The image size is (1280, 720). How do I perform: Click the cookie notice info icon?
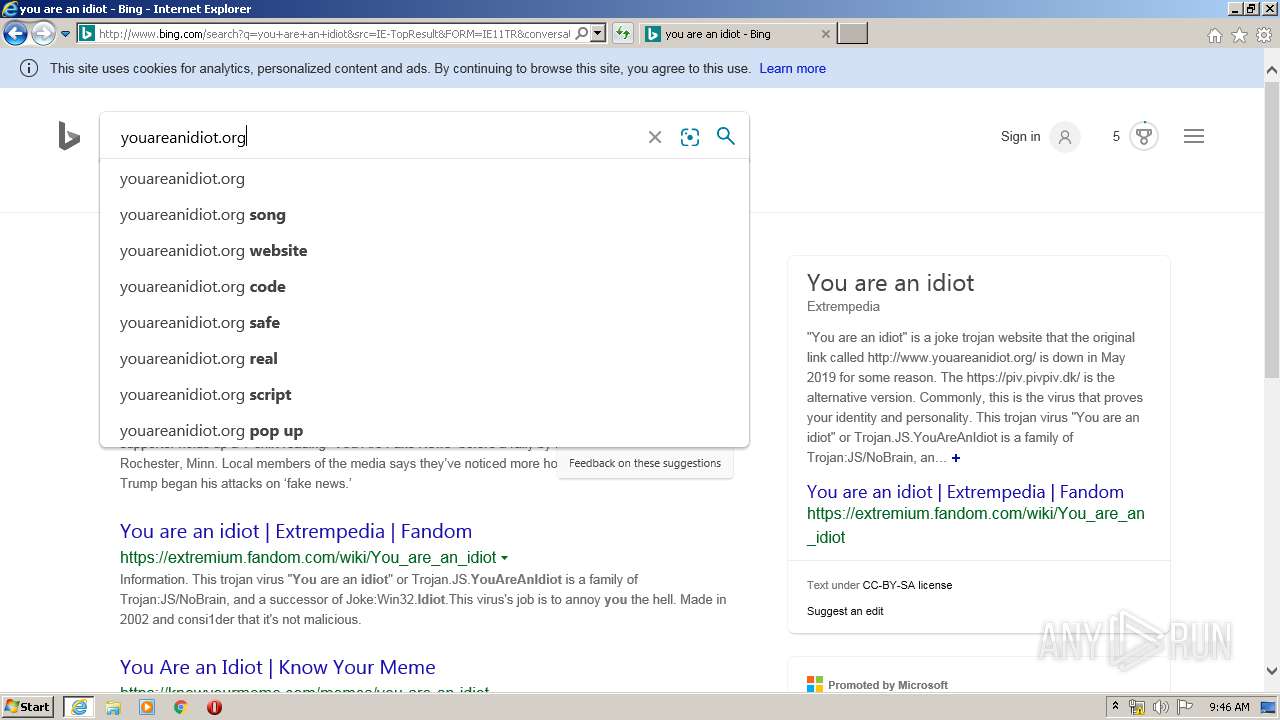coord(29,69)
